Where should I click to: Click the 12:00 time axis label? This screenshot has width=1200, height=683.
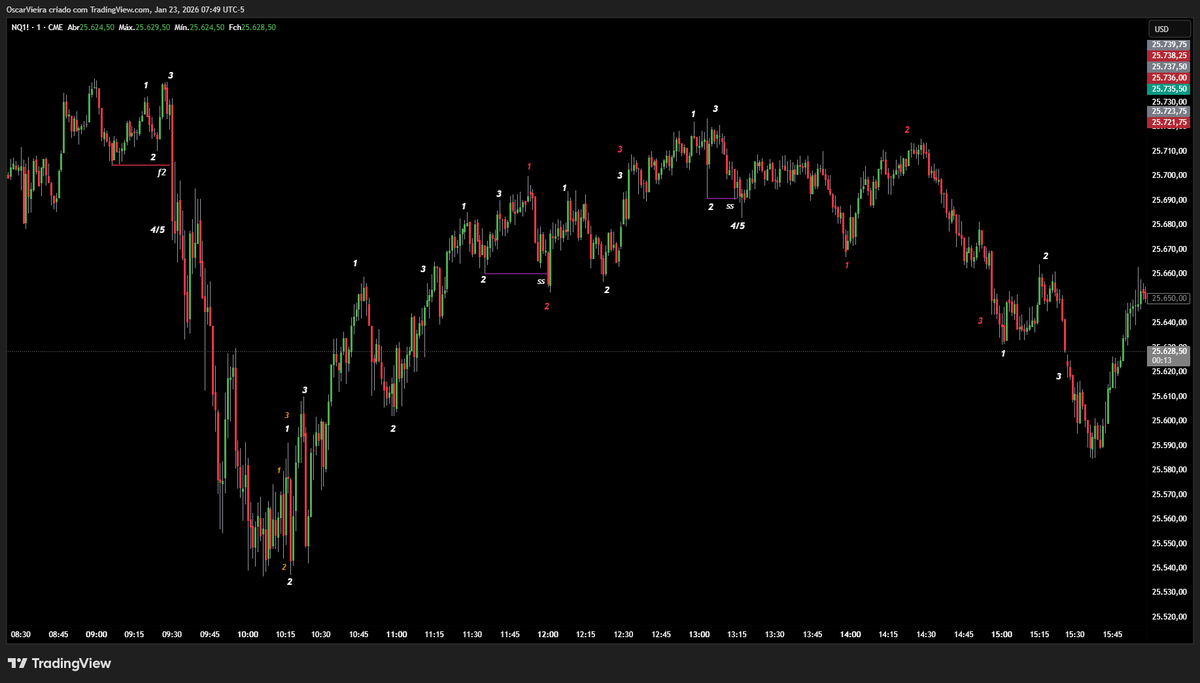click(x=548, y=634)
